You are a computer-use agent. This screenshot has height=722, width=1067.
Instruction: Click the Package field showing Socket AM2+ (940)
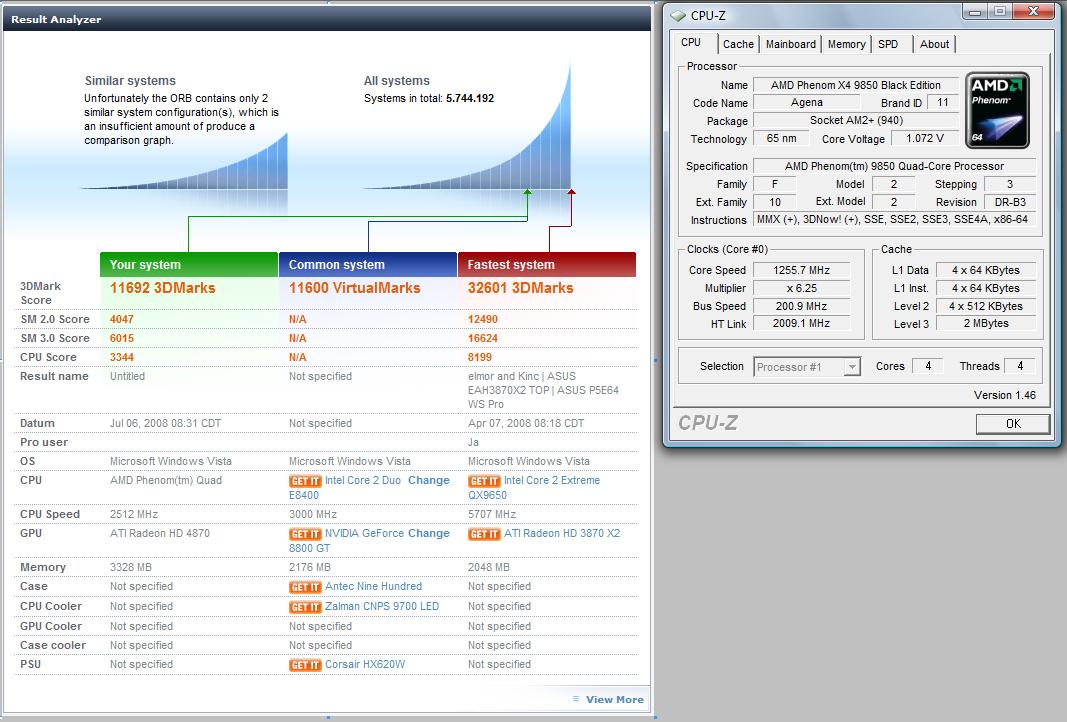coord(855,120)
